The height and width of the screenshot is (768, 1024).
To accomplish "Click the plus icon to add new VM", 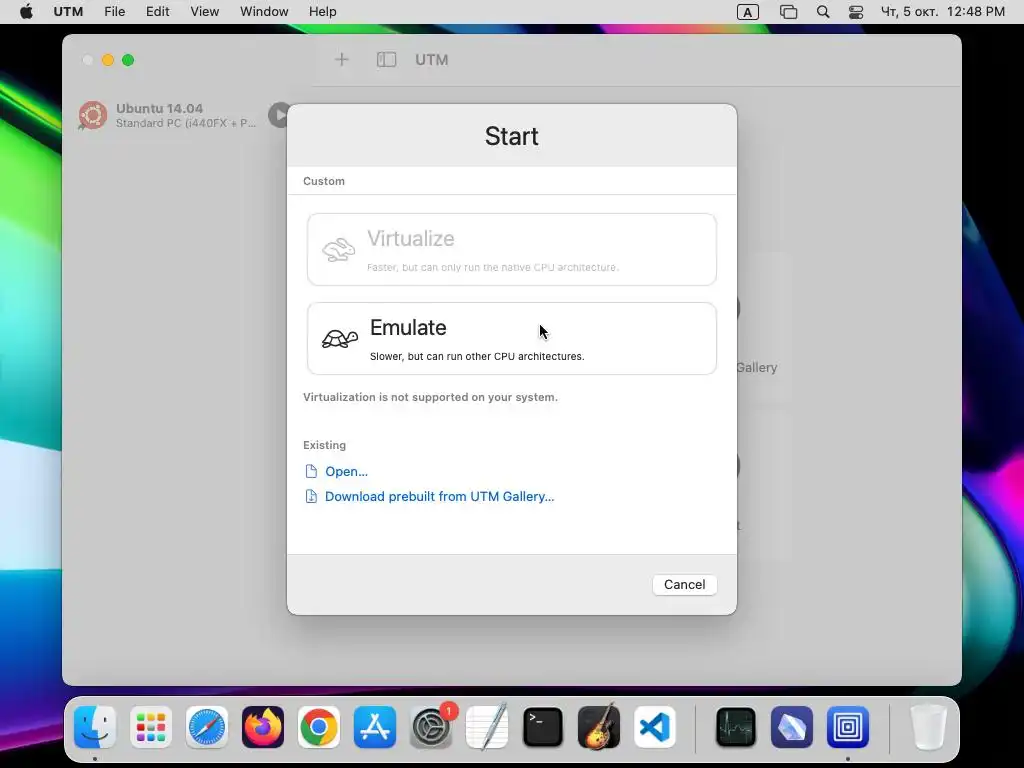I will click(342, 60).
